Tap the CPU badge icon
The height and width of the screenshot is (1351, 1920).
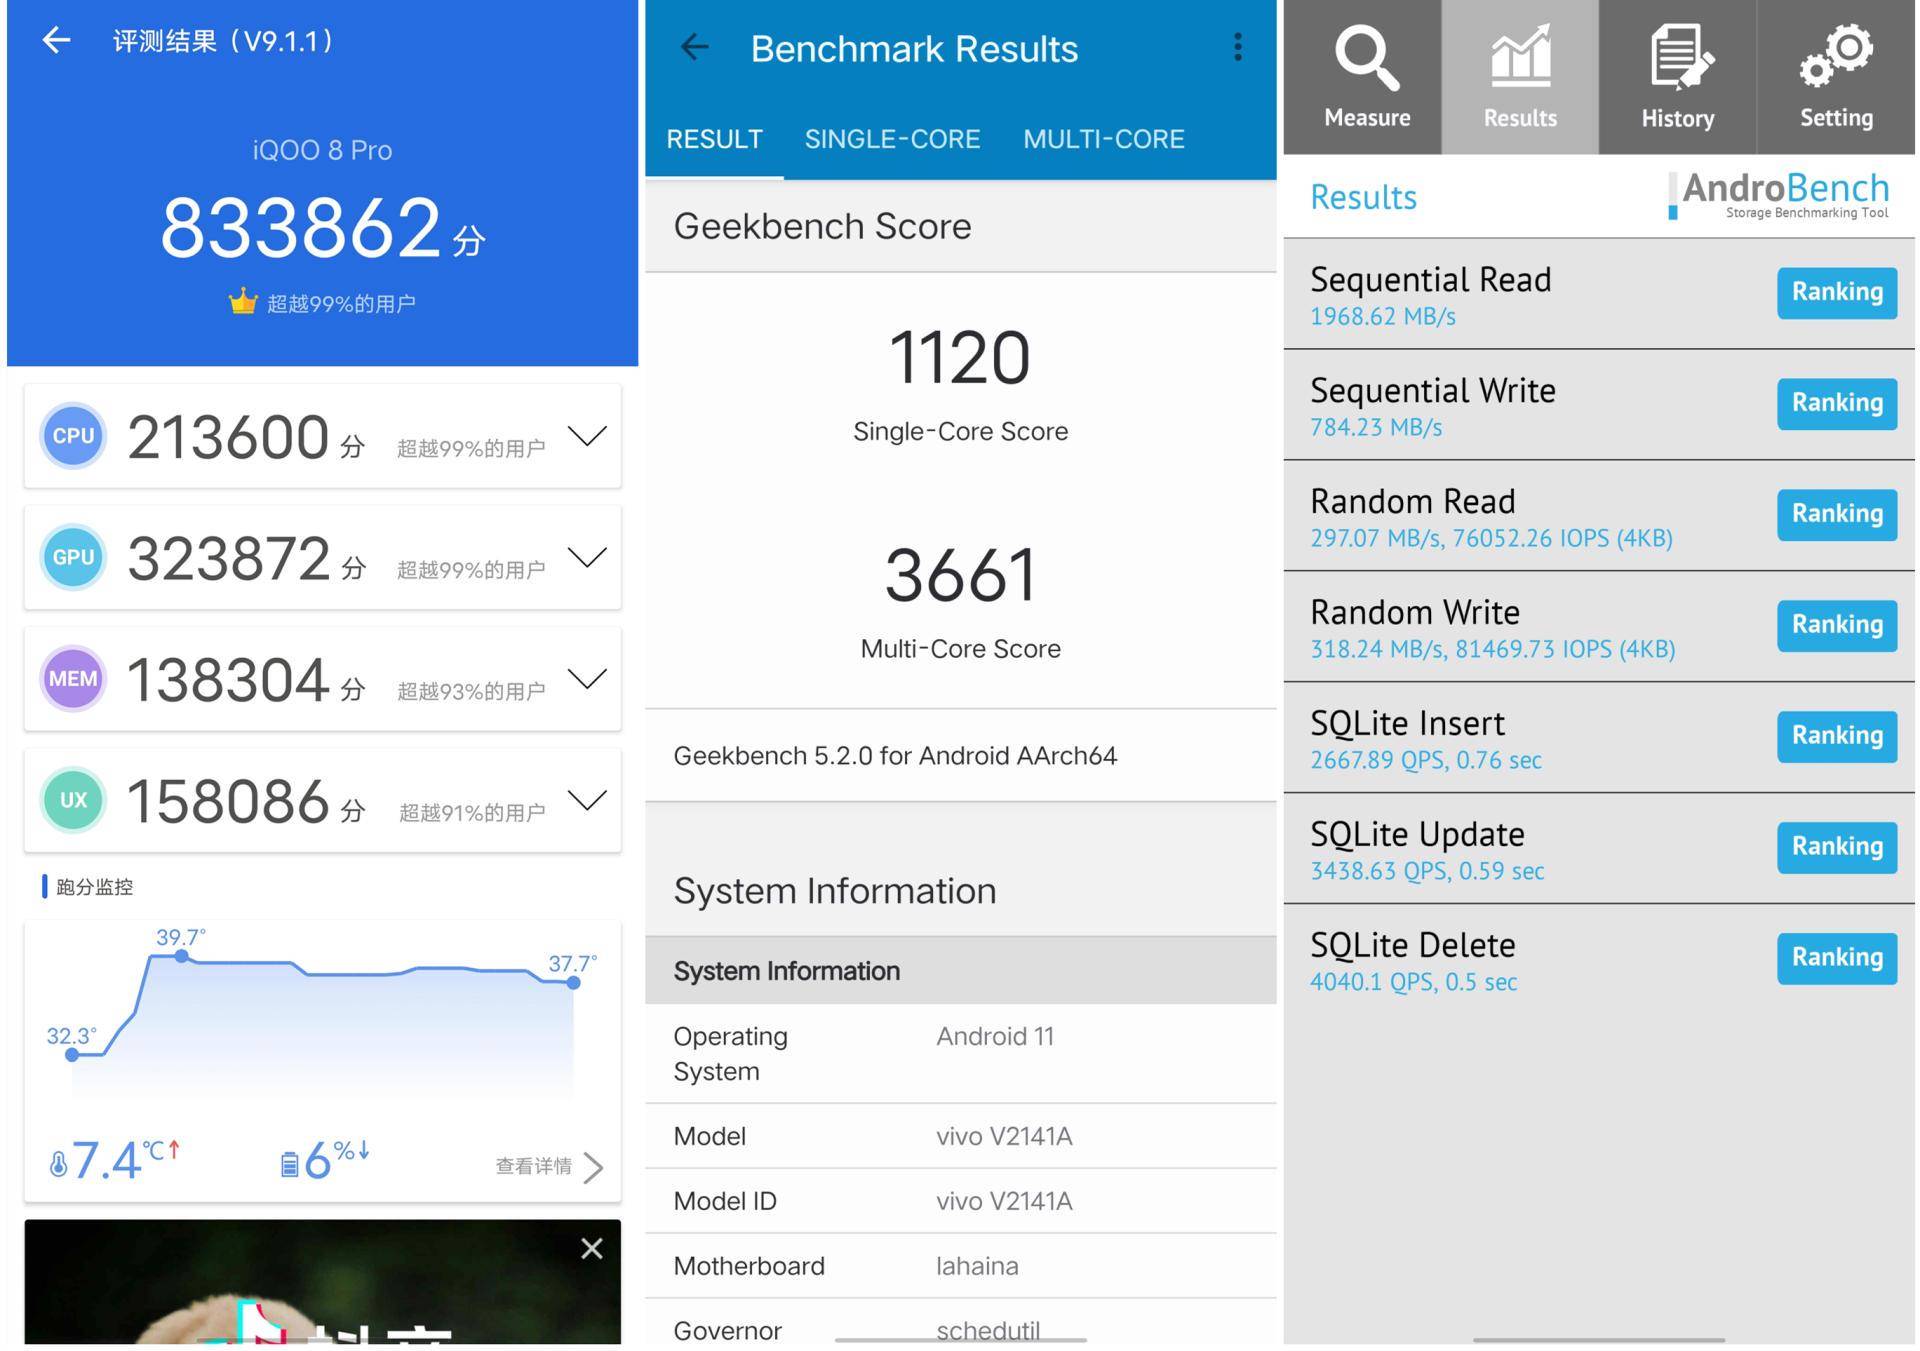(73, 436)
